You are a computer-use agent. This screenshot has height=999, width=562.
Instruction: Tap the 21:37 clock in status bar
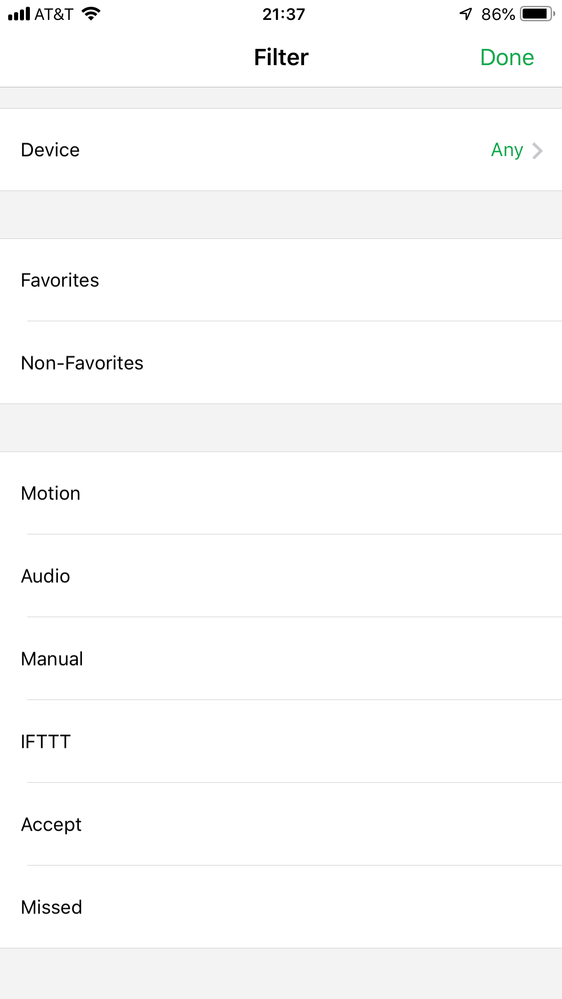point(283,14)
